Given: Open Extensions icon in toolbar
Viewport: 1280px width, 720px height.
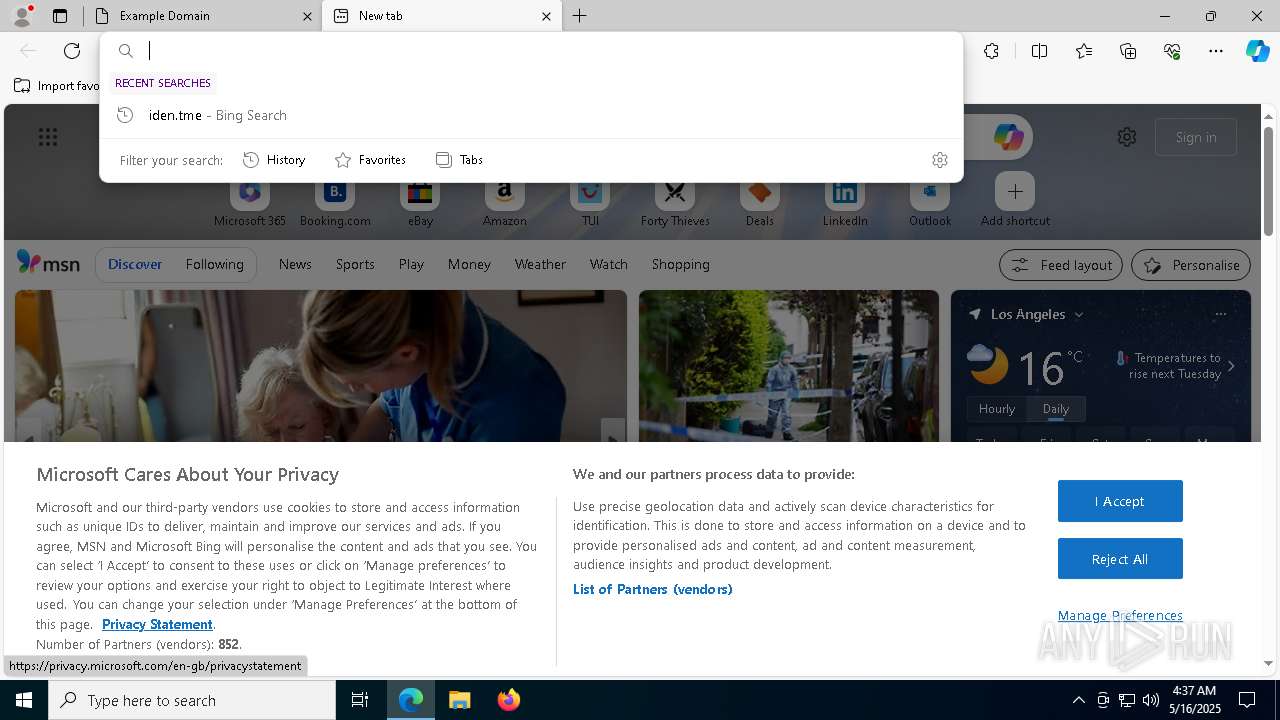Looking at the screenshot, I should pyautogui.click(x=991, y=51).
